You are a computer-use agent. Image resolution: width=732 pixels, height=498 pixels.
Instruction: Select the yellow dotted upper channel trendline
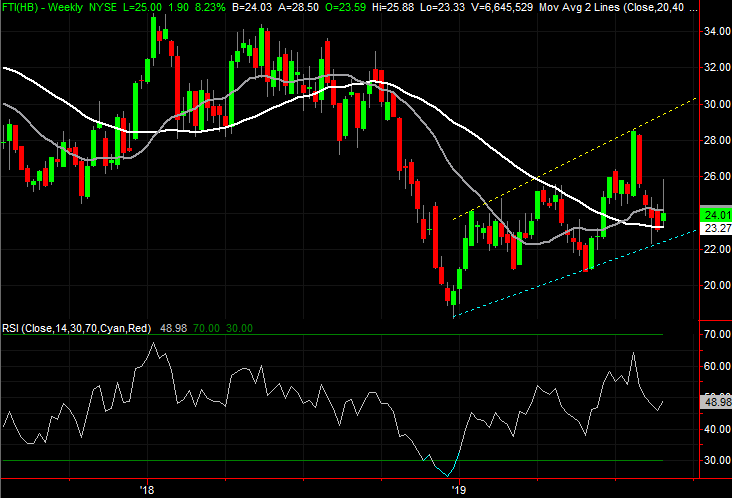click(574, 159)
